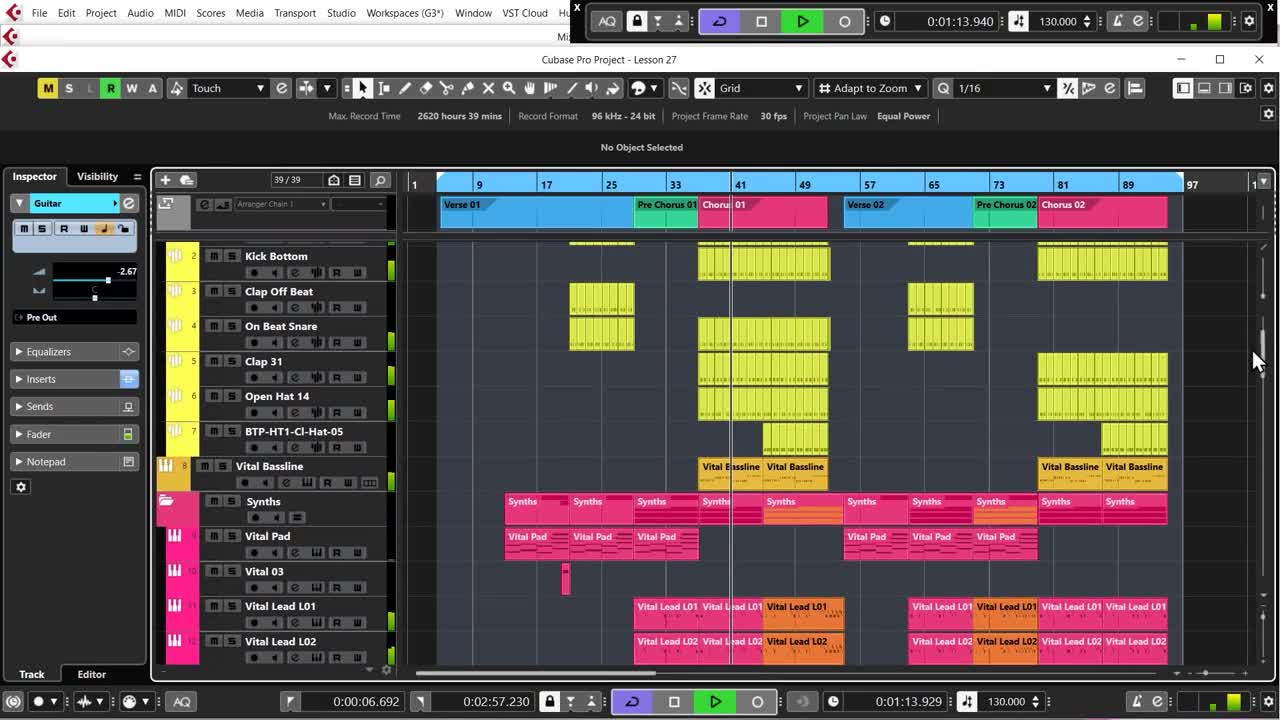The image size is (1280, 720).
Task: Select the Object Selection arrow tool
Action: pyautogui.click(x=362, y=88)
